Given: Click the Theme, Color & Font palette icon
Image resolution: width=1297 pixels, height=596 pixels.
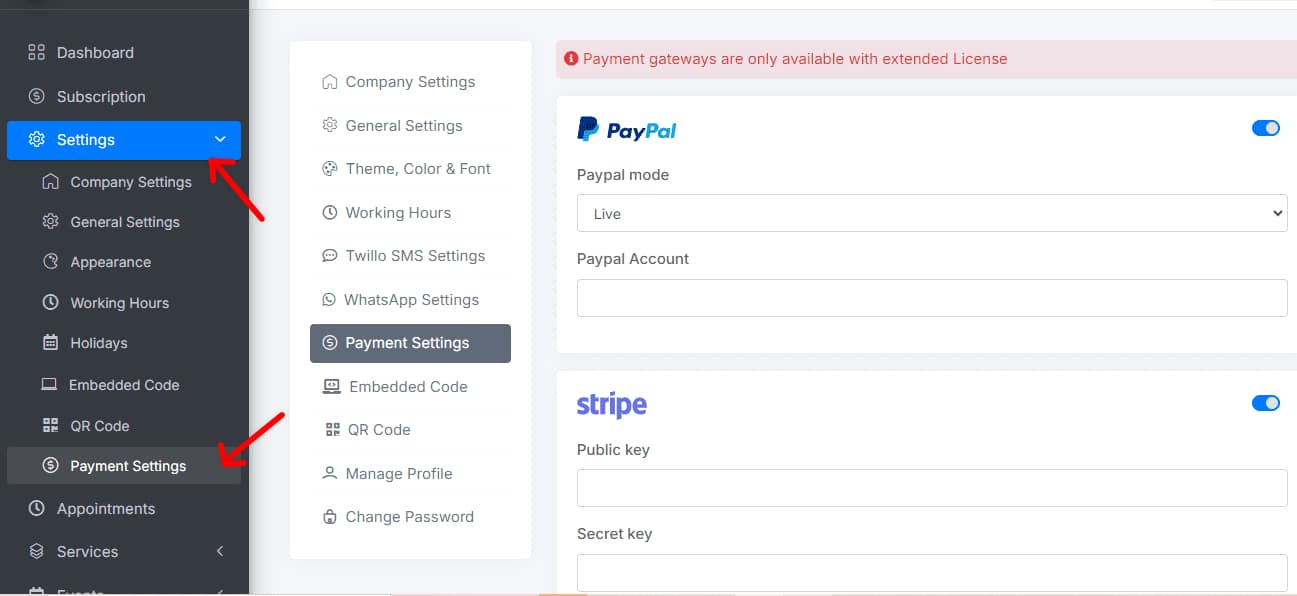Looking at the screenshot, I should pyautogui.click(x=329, y=168).
